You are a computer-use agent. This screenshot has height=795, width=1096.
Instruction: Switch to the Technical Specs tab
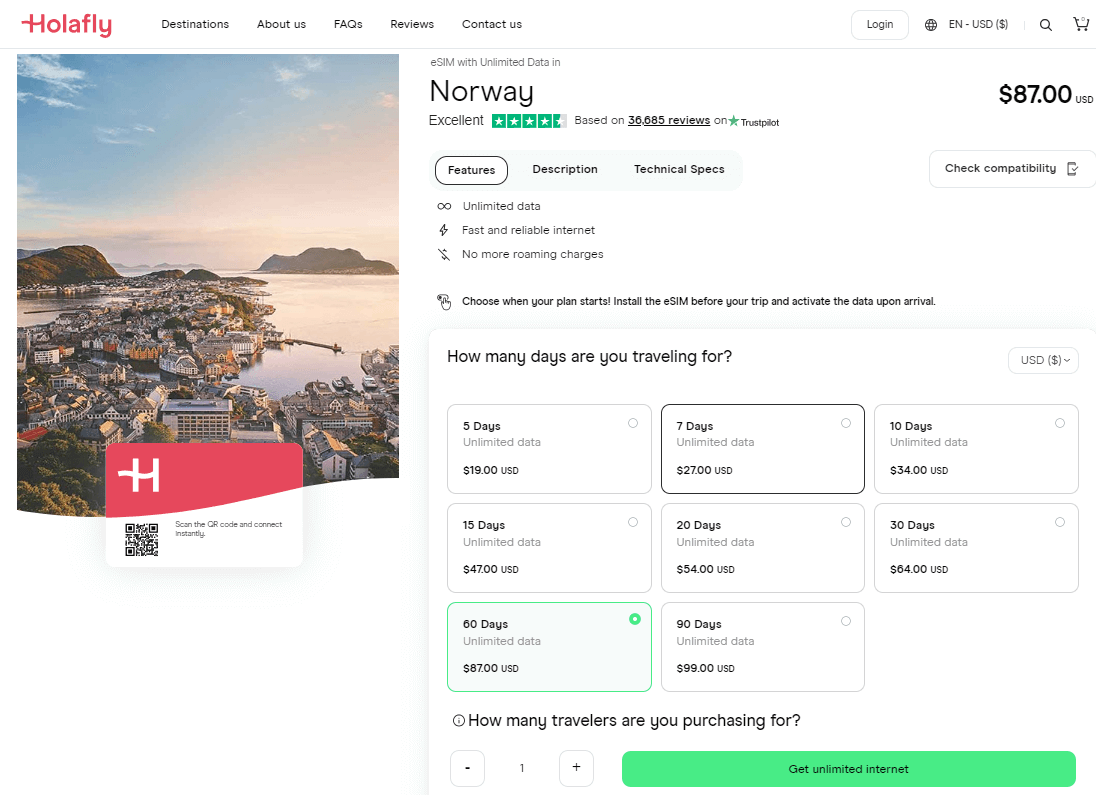pyautogui.click(x=679, y=170)
